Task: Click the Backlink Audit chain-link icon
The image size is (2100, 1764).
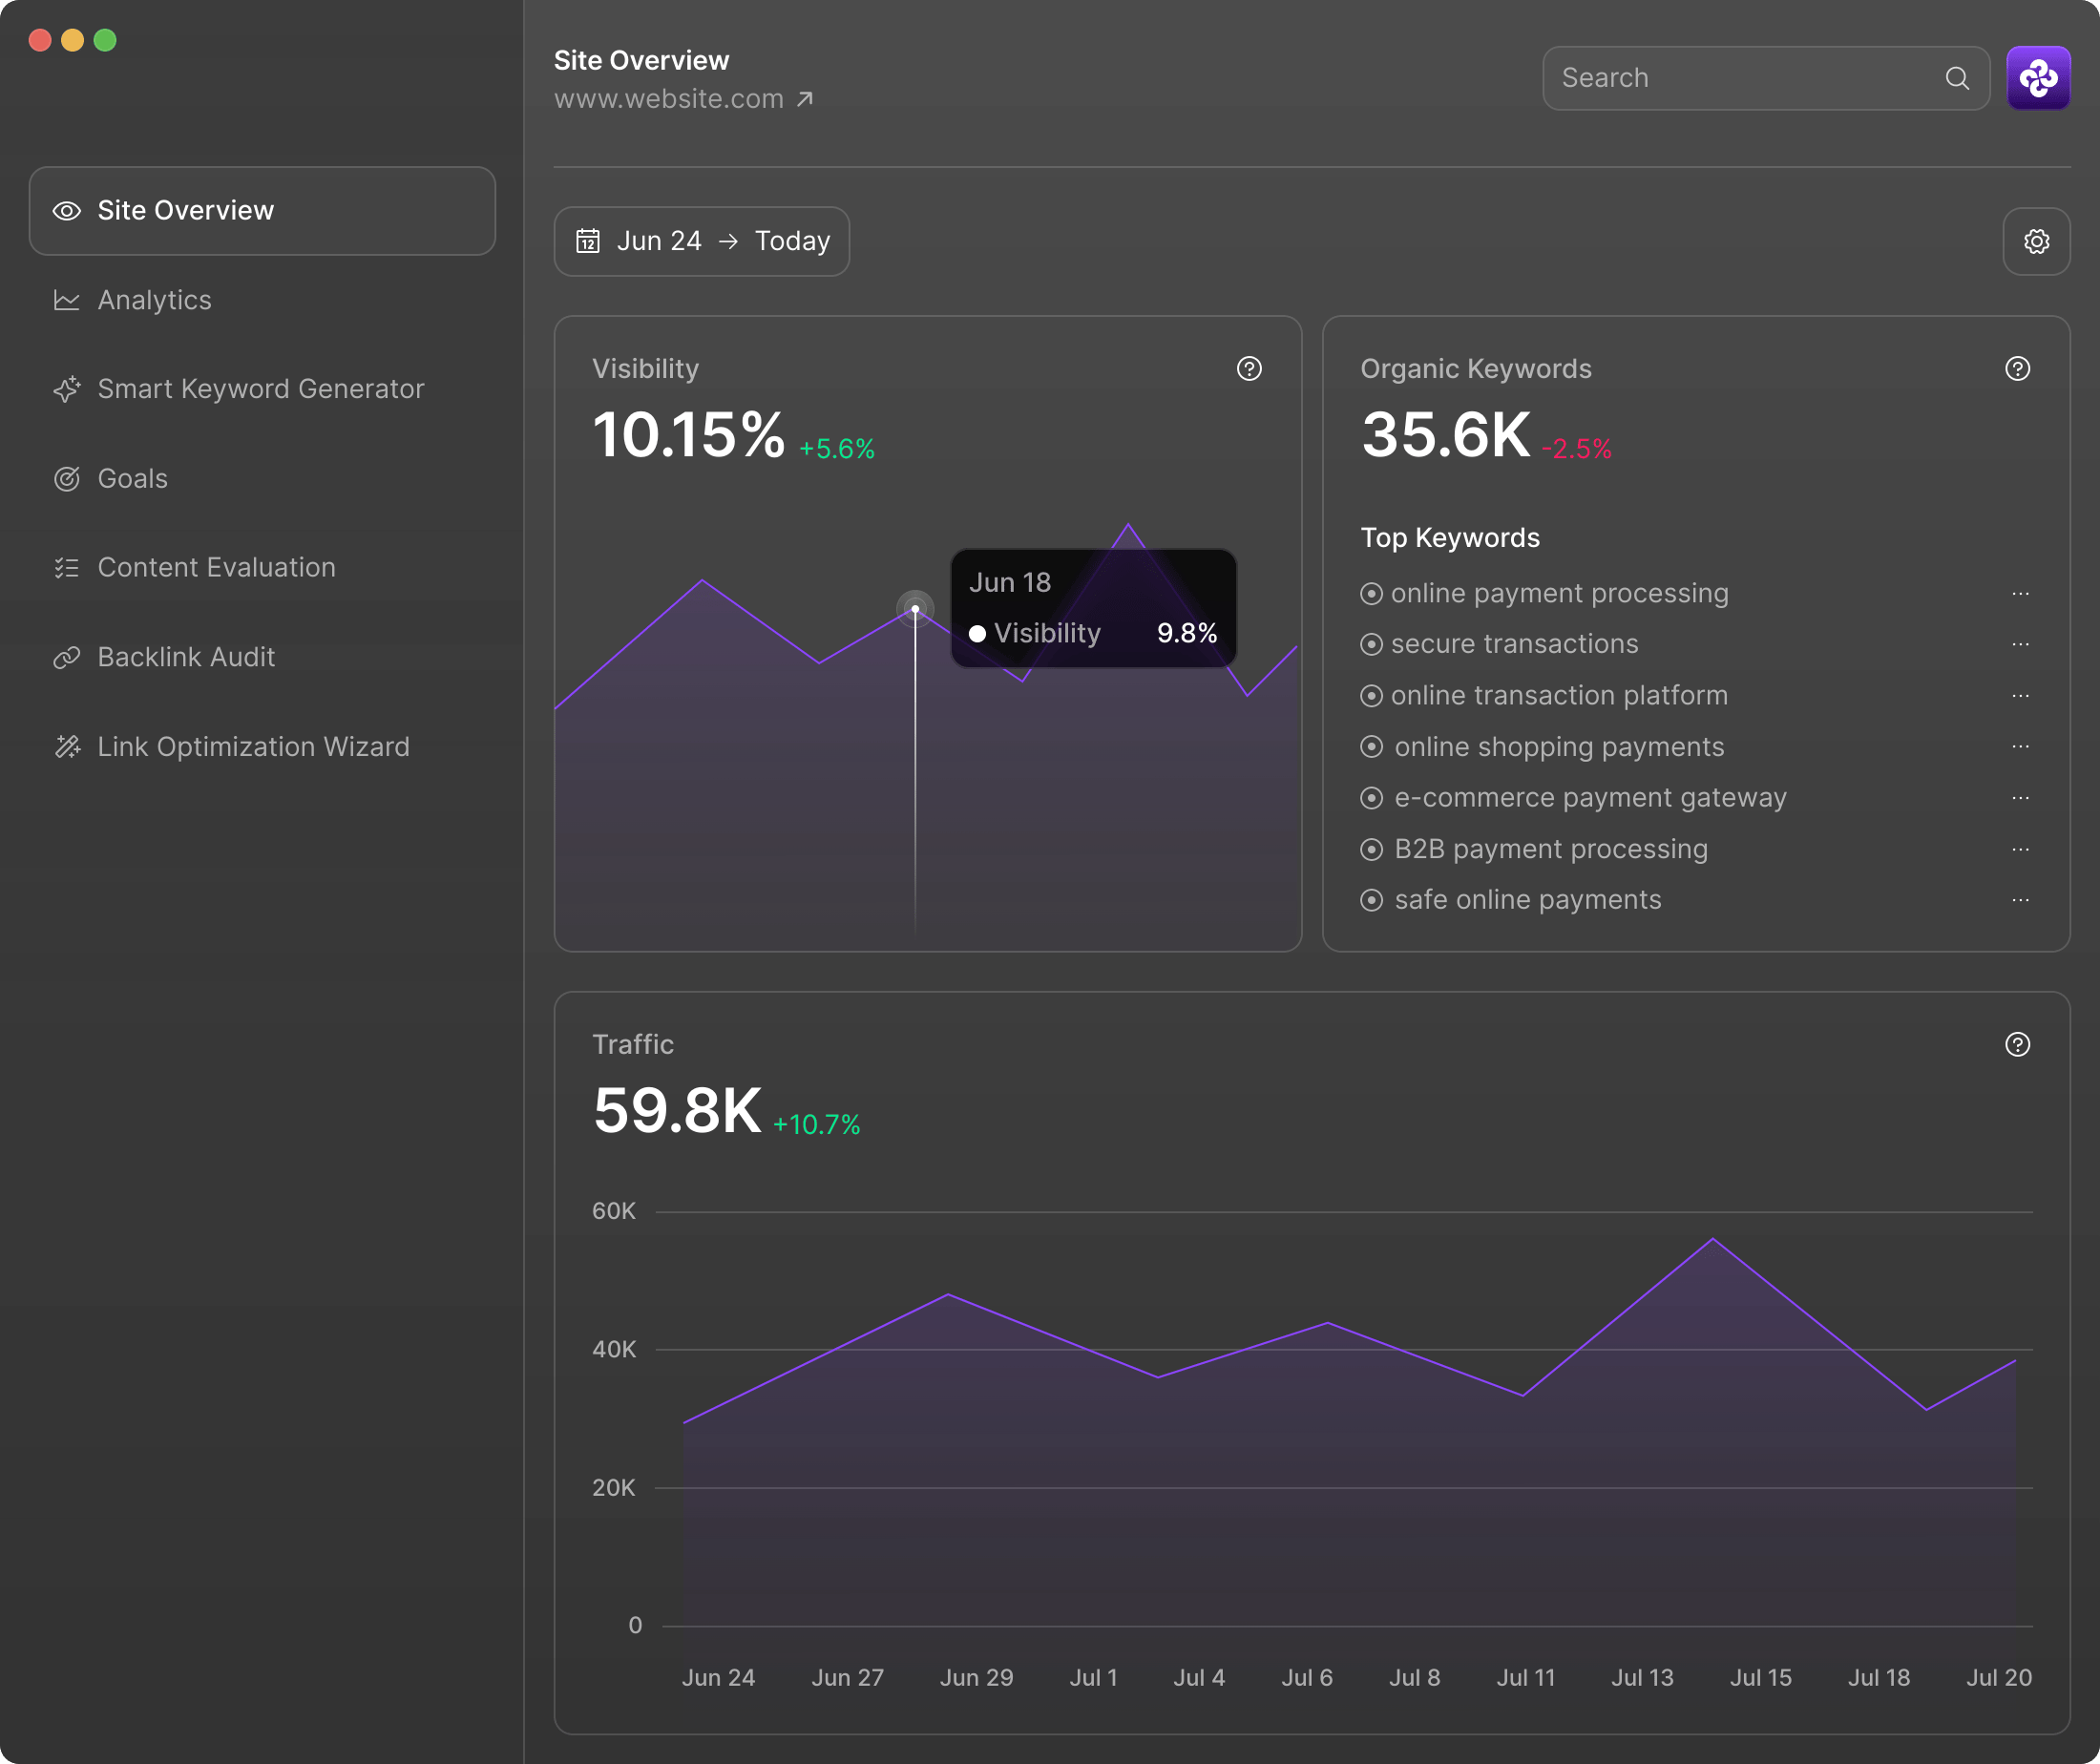Action: tap(67, 657)
